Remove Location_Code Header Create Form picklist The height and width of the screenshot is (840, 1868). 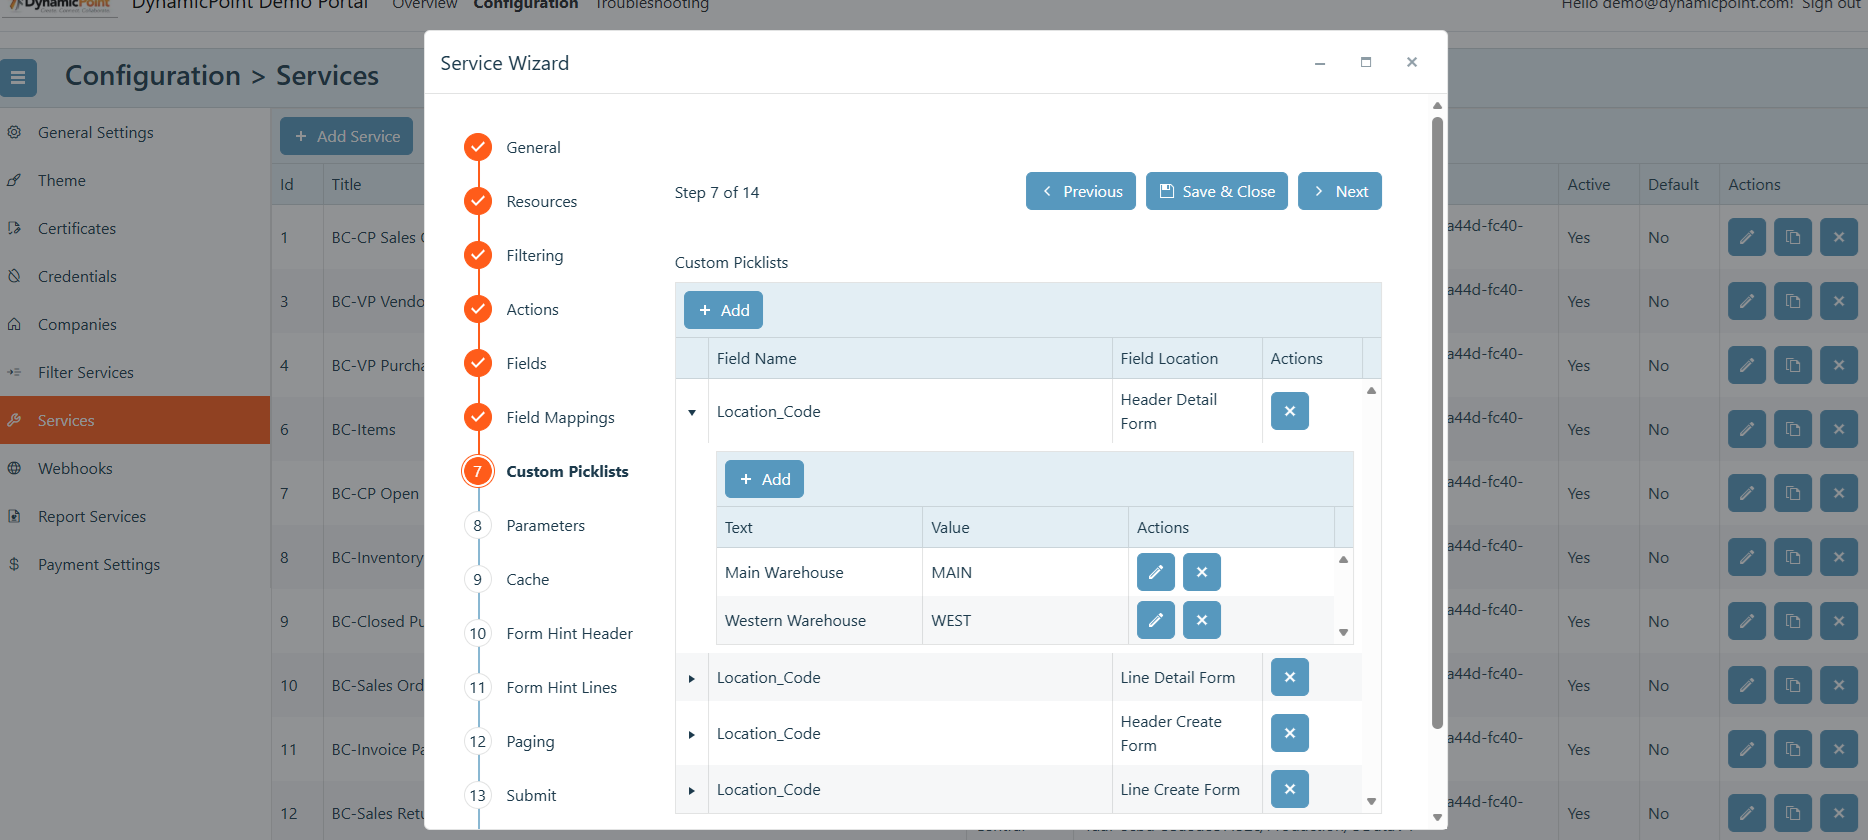[1289, 733]
